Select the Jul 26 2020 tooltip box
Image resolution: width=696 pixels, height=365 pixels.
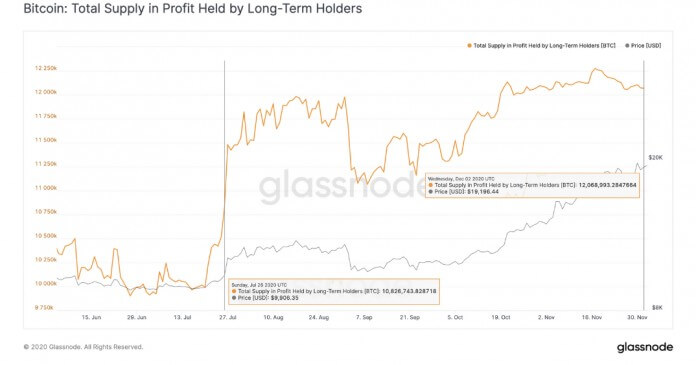334,291
